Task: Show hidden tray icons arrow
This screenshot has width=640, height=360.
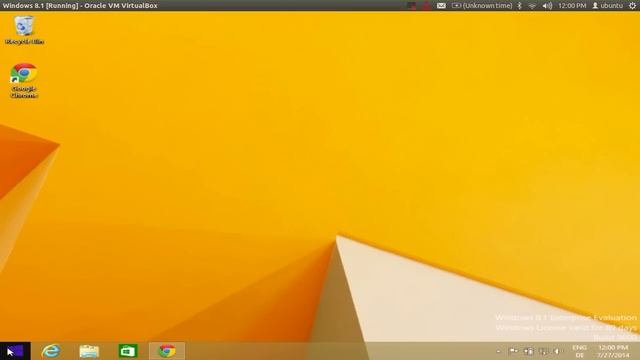Action: (x=498, y=351)
